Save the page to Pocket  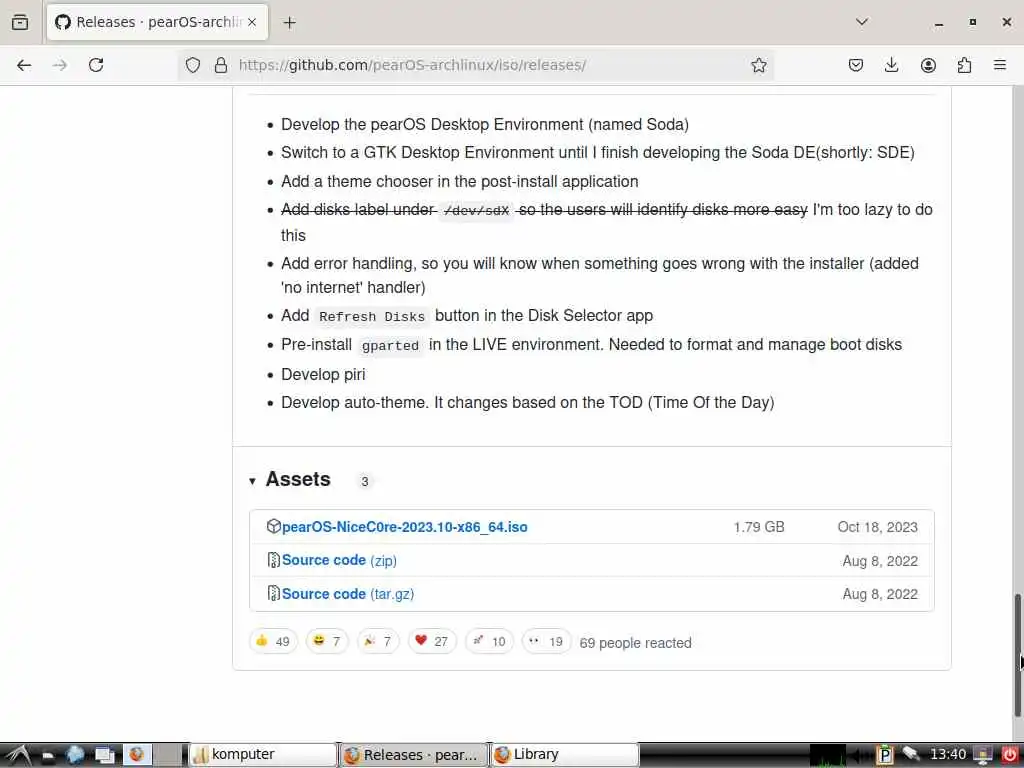[x=856, y=65]
